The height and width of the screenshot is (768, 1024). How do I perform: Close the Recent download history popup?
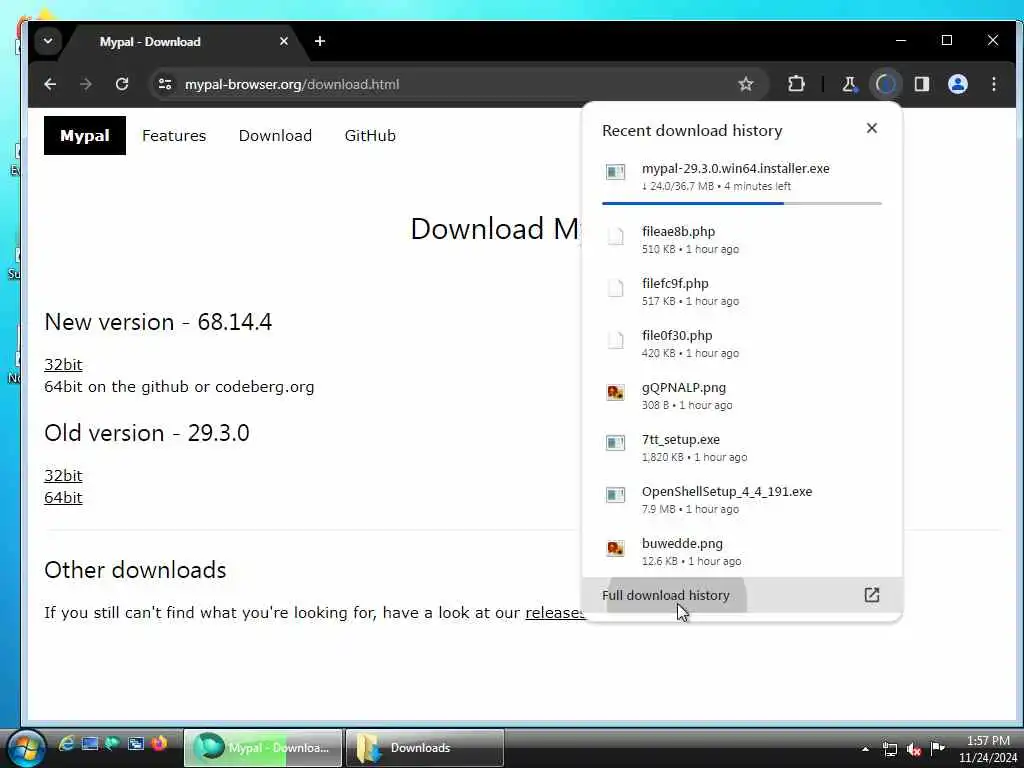pyautogui.click(x=871, y=128)
